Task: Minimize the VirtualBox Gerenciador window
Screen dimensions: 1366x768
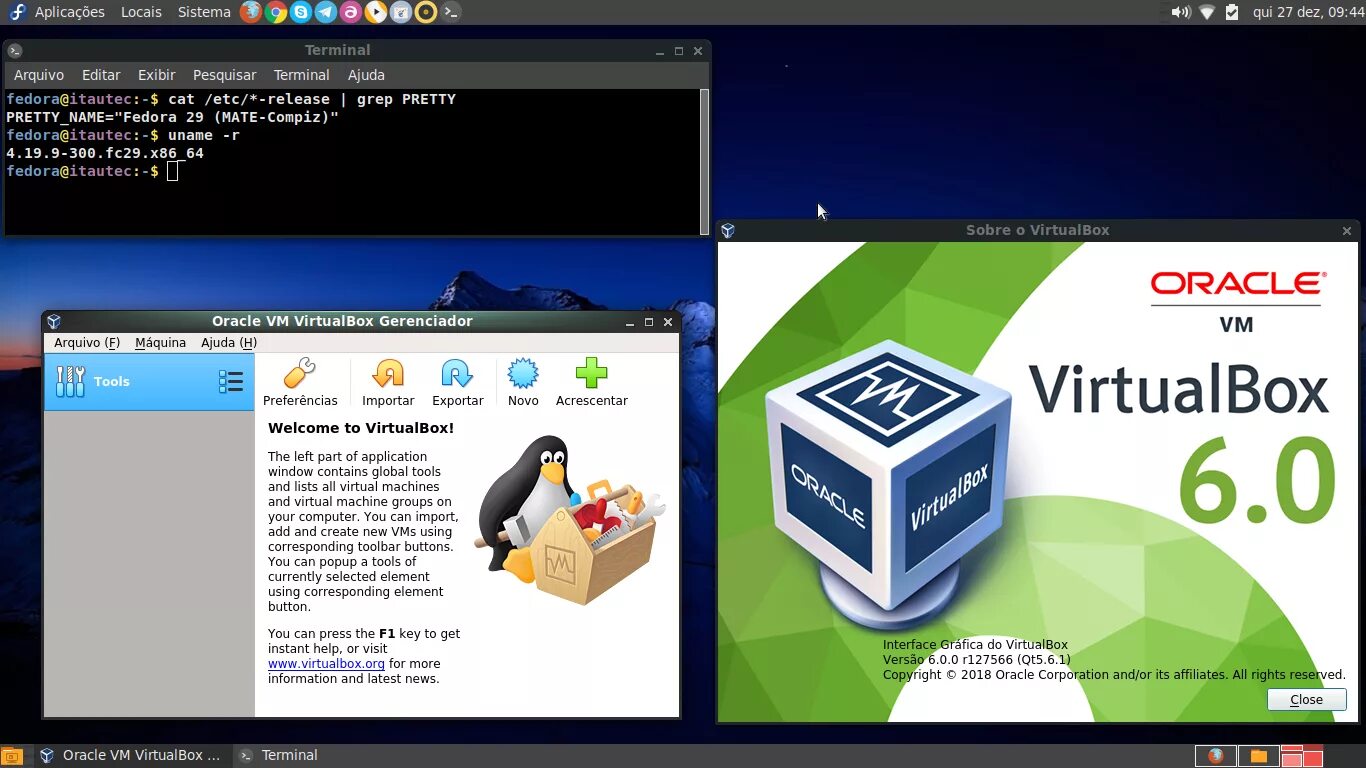Action: [630, 322]
